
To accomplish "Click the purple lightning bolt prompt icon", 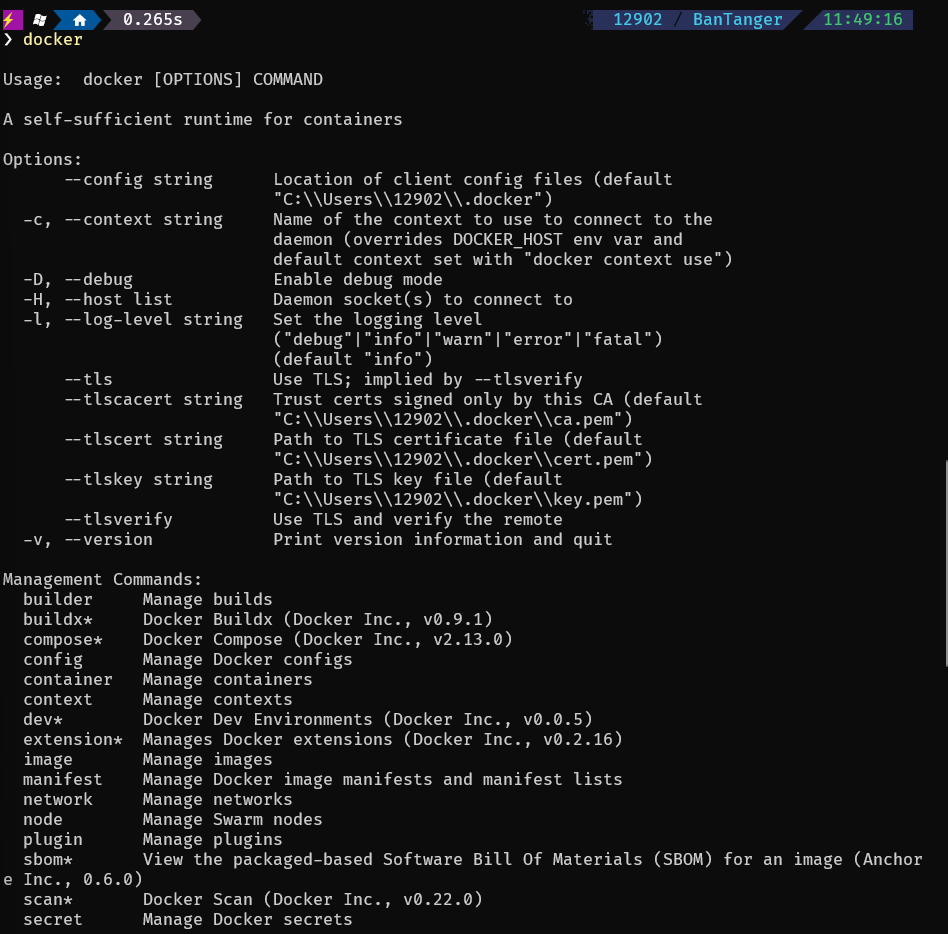I will coord(9,19).
